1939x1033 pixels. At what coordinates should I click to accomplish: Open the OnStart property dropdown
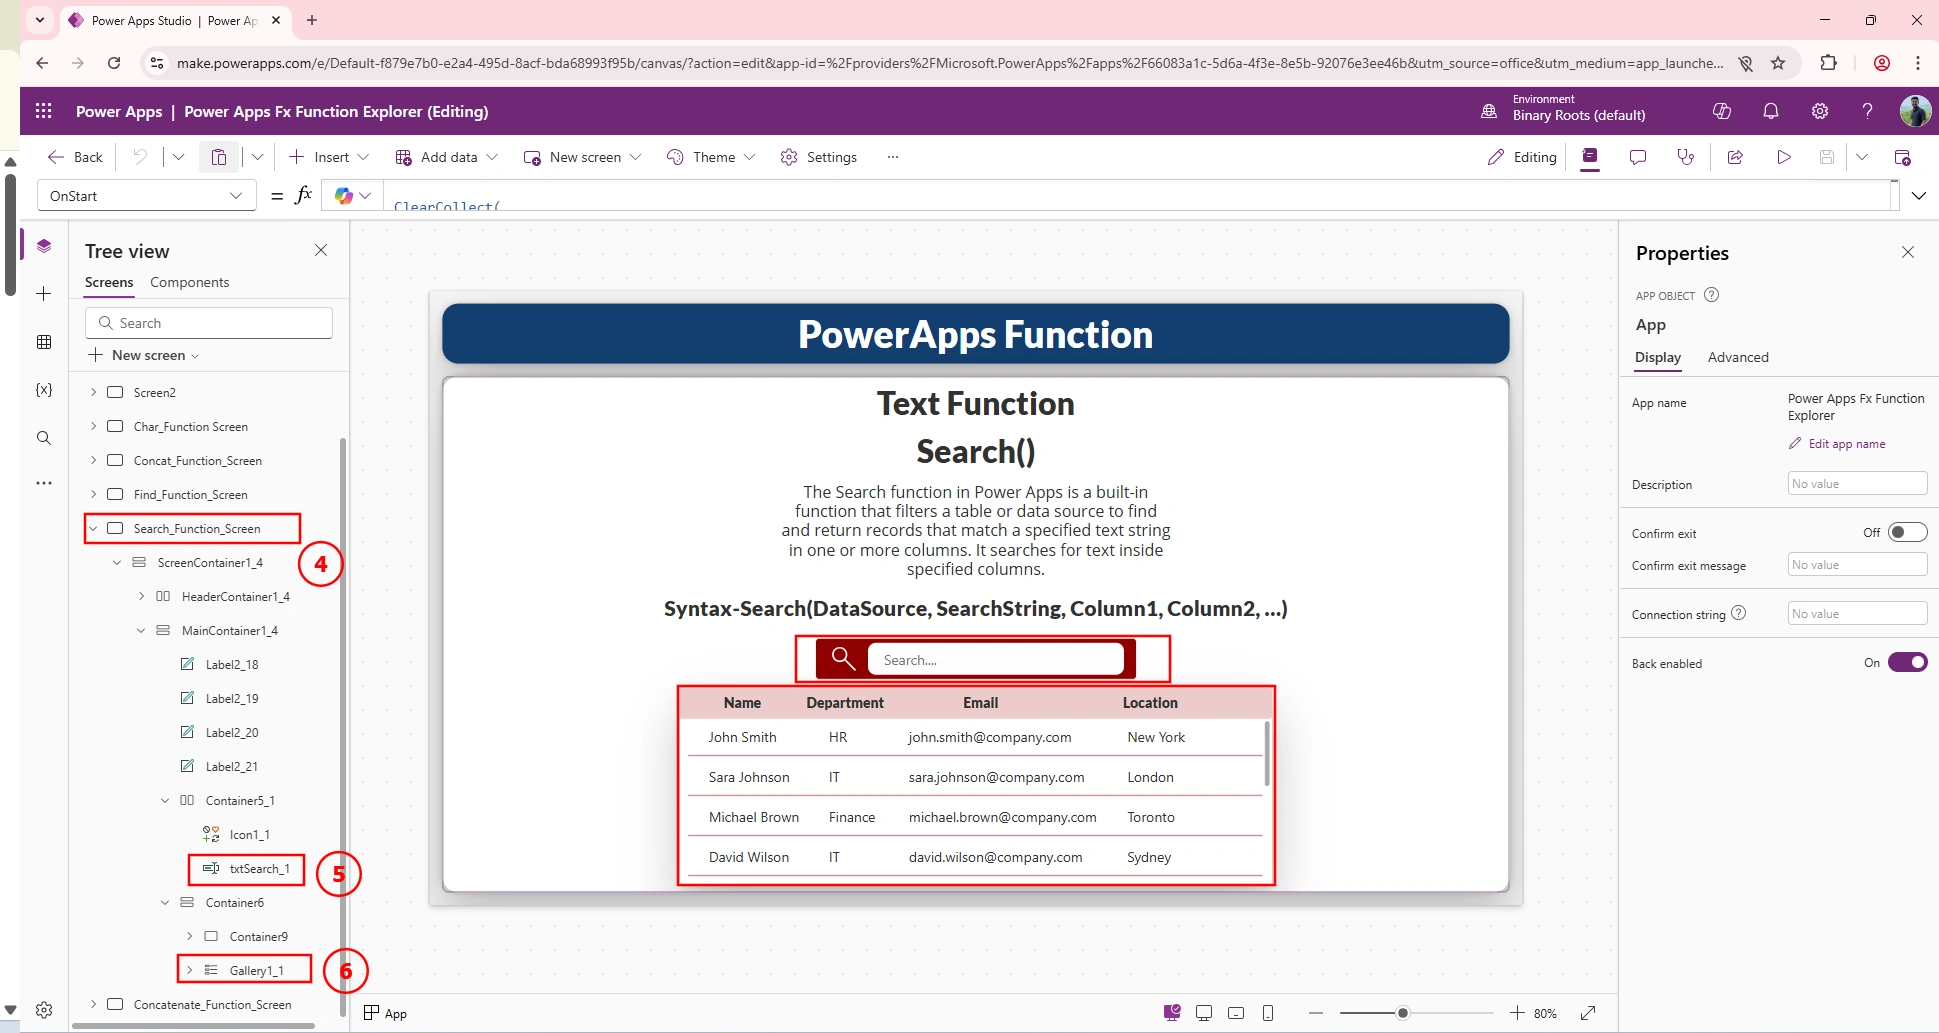coord(146,196)
